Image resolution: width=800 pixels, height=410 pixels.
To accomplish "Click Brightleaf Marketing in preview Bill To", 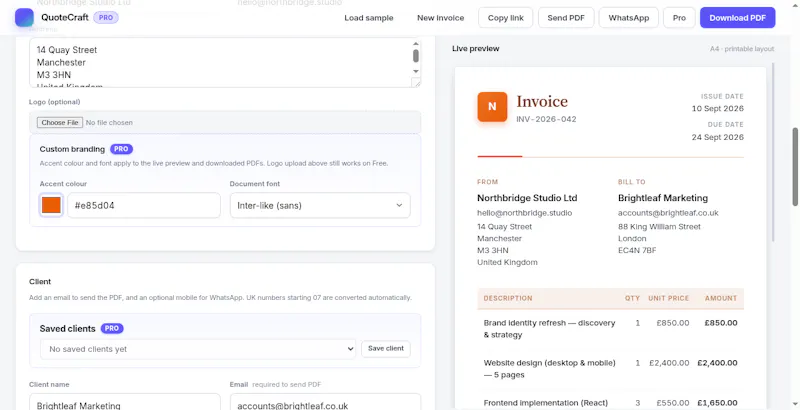I will click(x=663, y=198).
